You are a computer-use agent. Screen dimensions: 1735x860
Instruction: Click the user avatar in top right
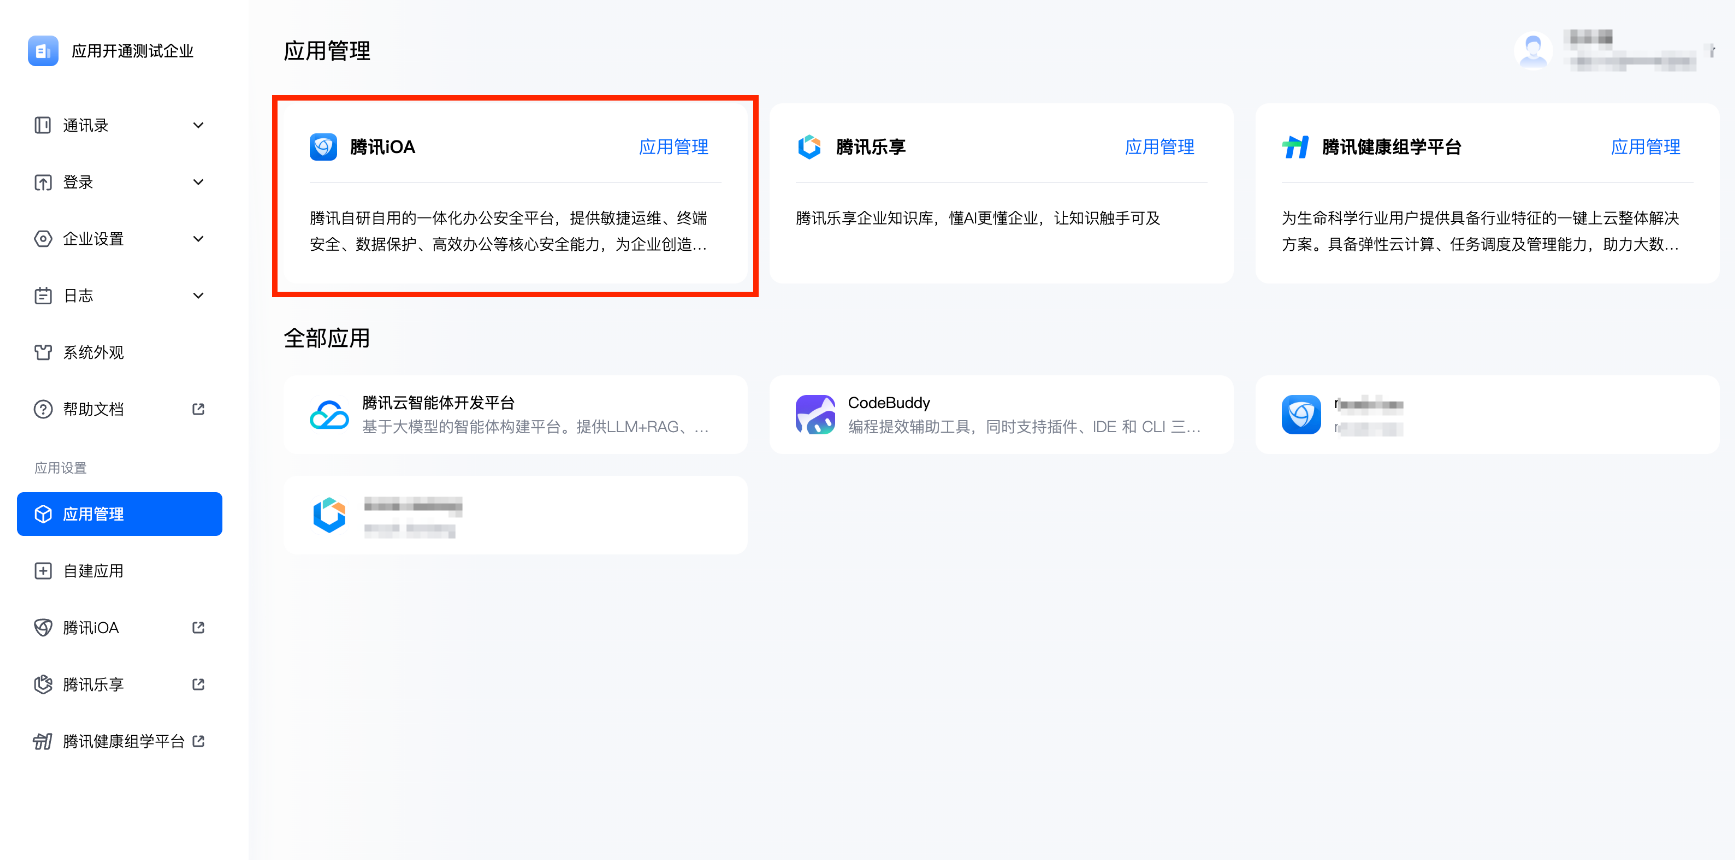1533,50
